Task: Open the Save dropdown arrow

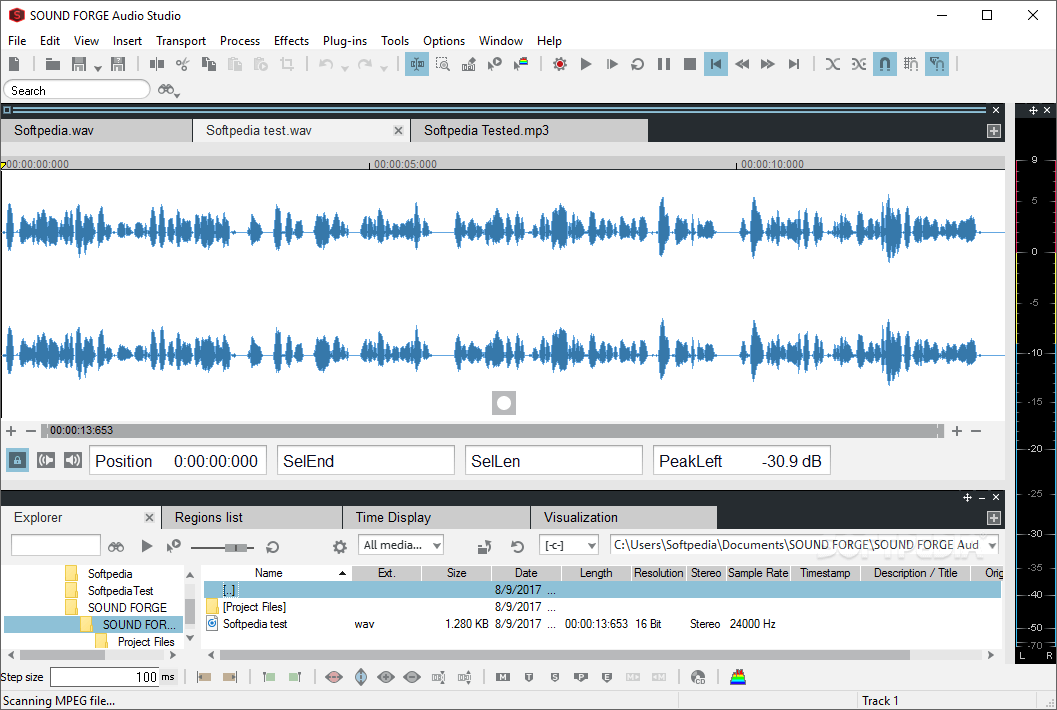Action: tap(98, 67)
